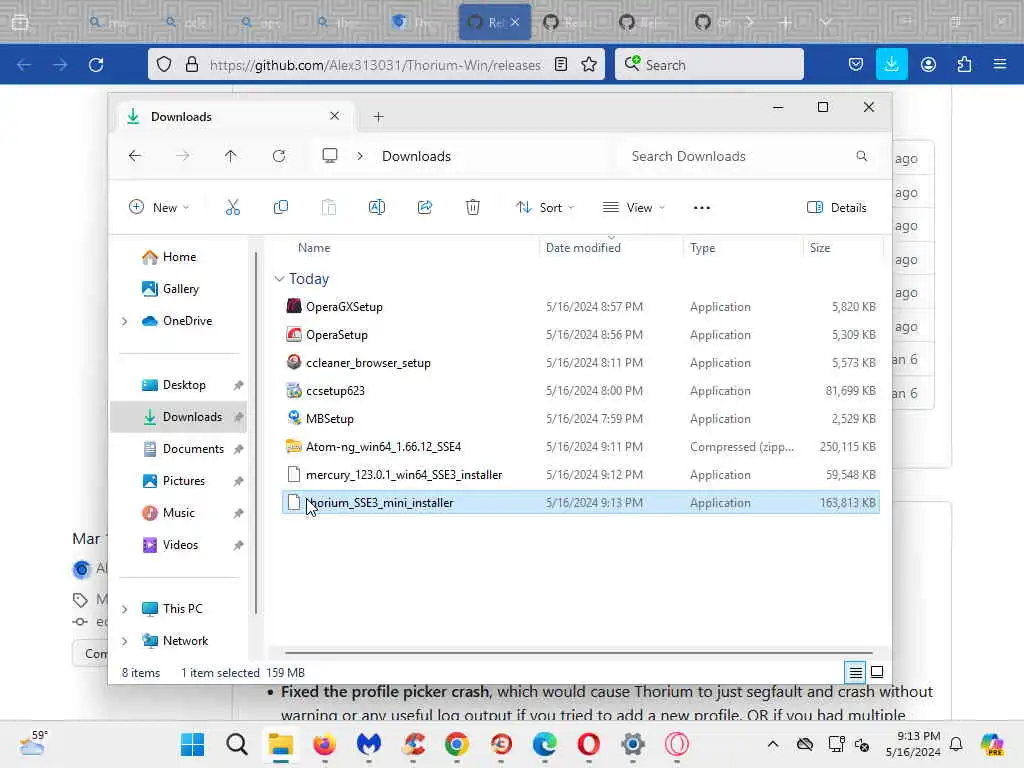
Task: Open the Firefox downloads panel
Action: (x=891, y=65)
